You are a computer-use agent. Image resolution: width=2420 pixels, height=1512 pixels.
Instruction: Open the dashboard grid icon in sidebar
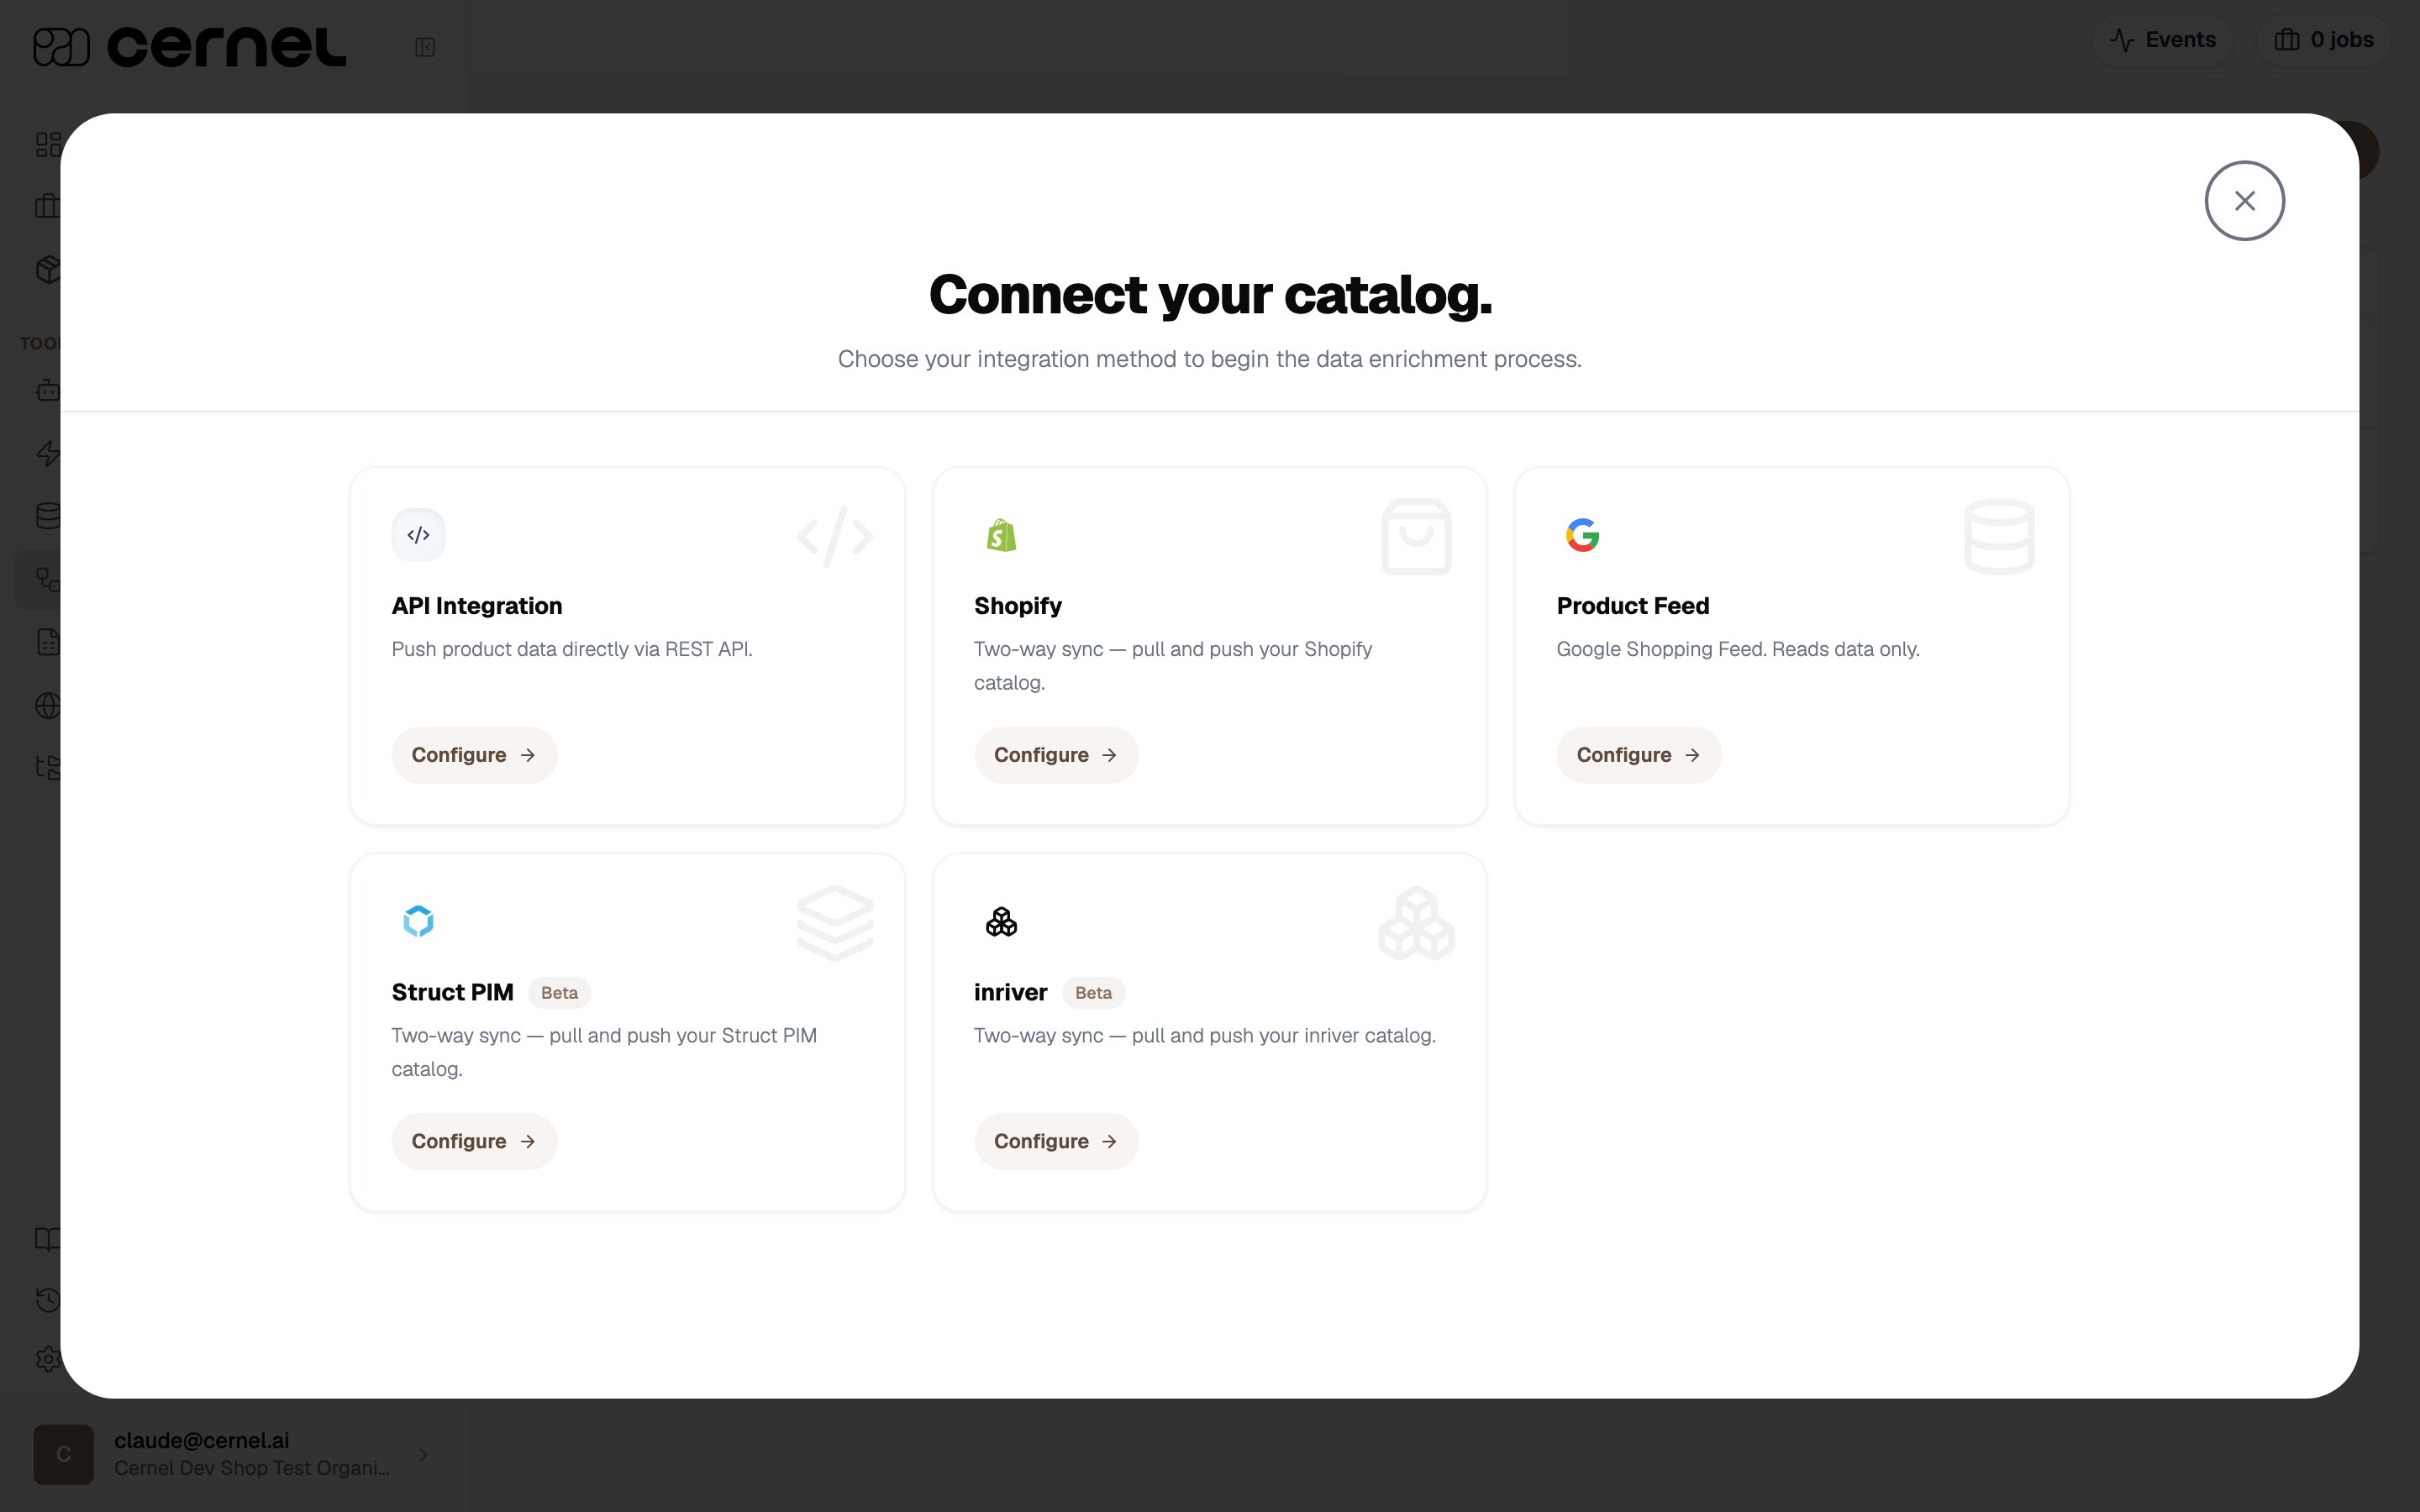(x=48, y=145)
